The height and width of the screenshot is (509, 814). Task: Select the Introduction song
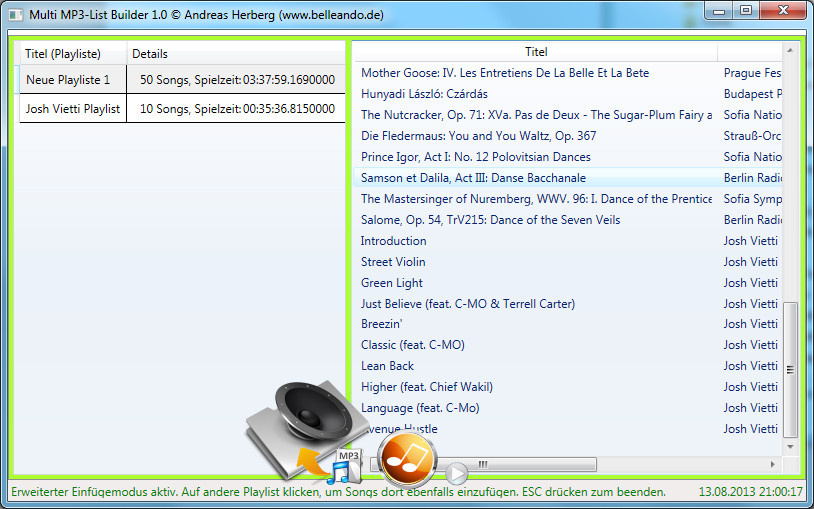coord(393,241)
